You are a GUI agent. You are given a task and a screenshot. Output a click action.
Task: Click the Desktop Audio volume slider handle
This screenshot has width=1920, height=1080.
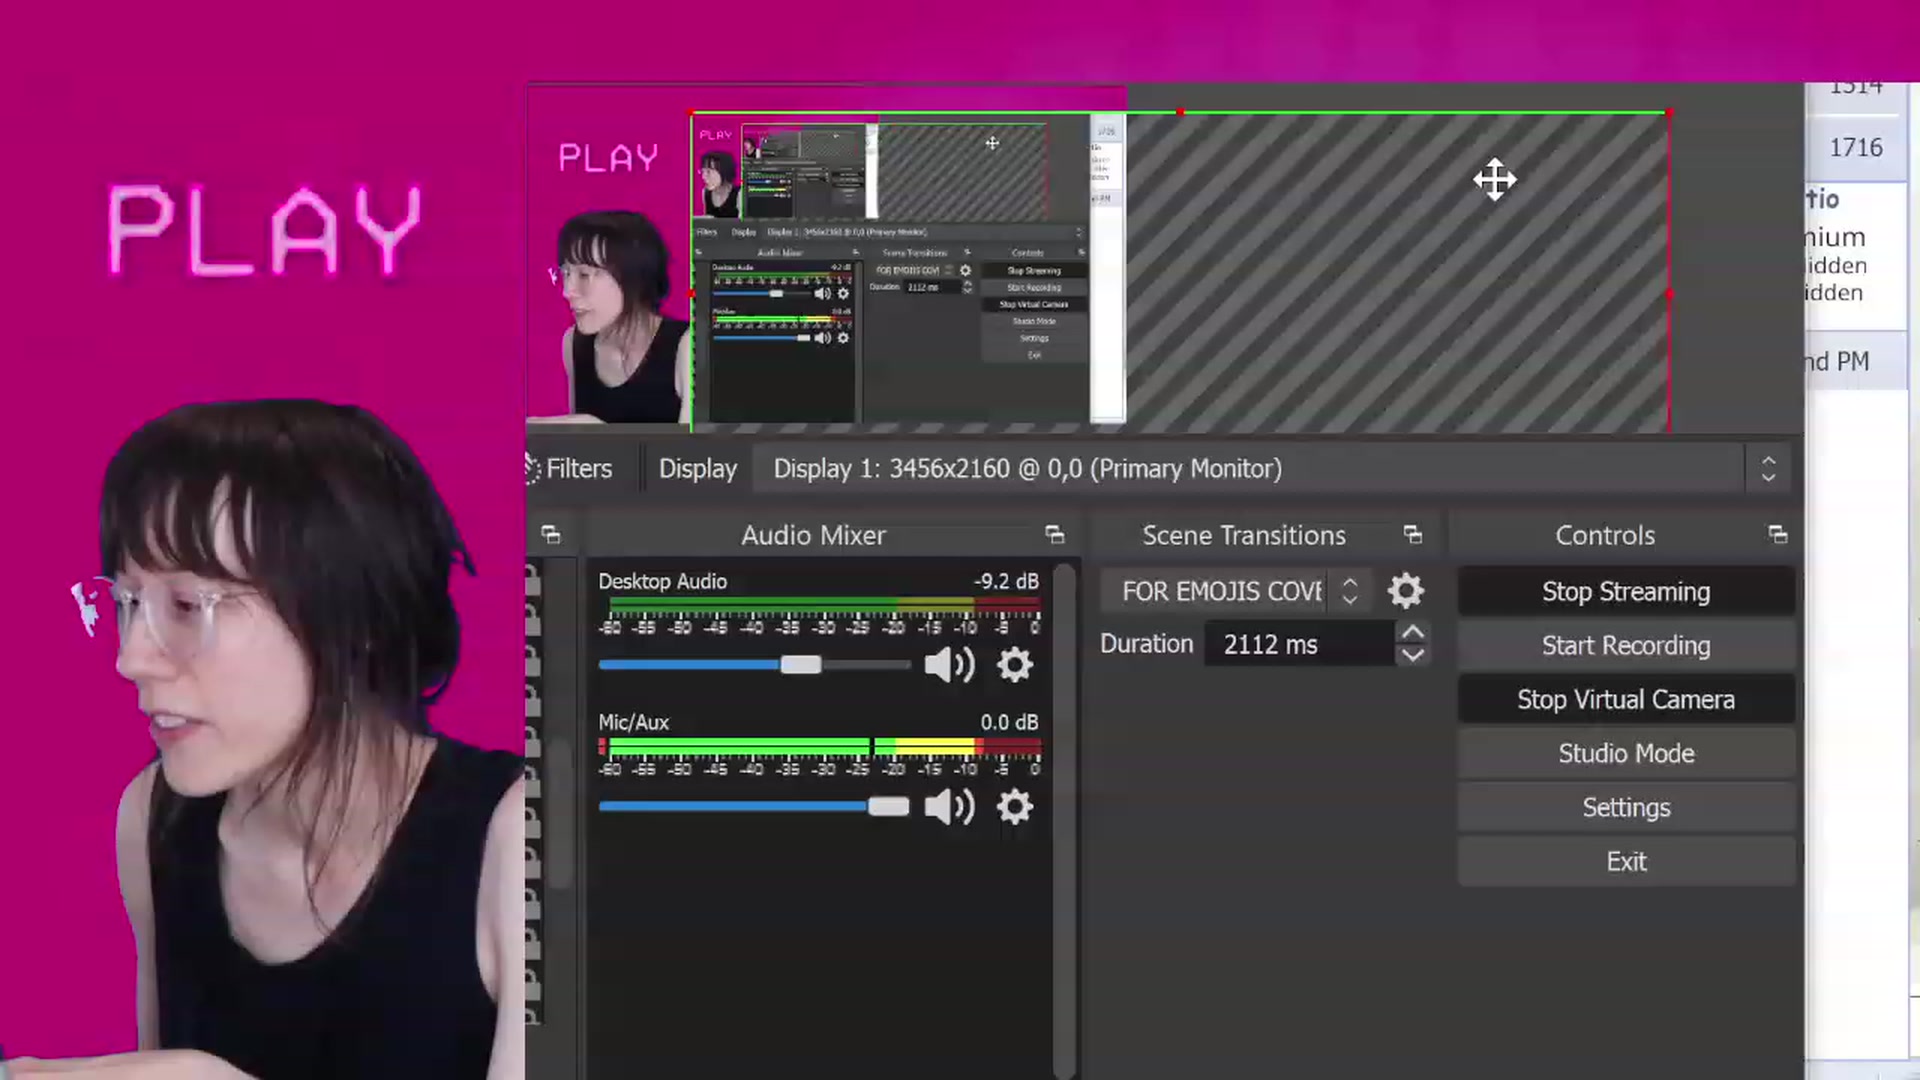point(801,665)
